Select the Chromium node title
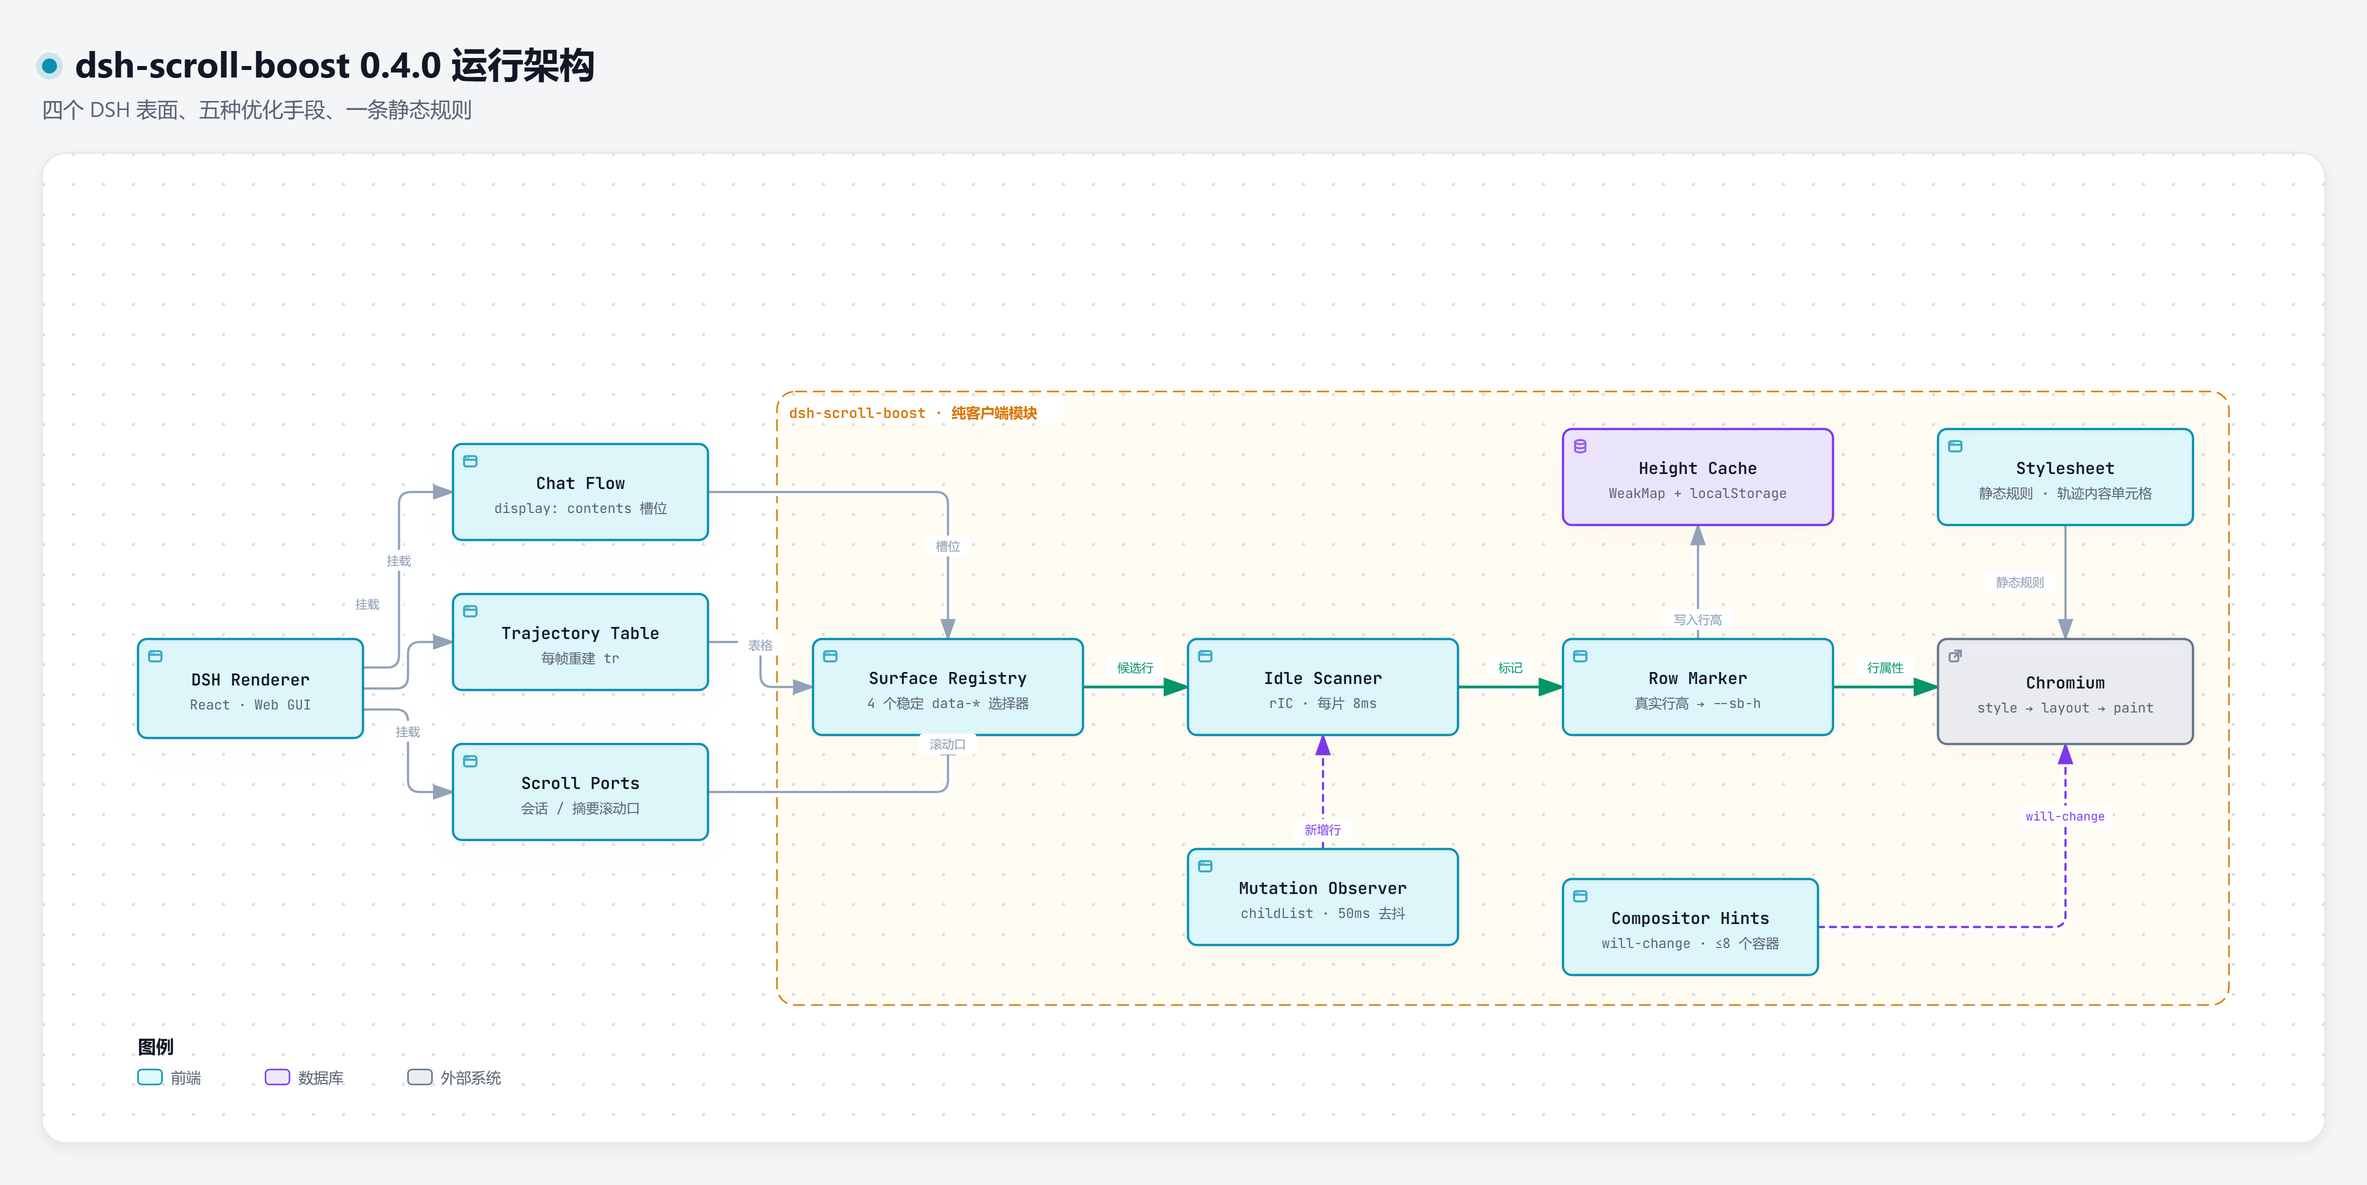Image resolution: width=2367 pixels, height=1185 pixels. coord(2065,683)
